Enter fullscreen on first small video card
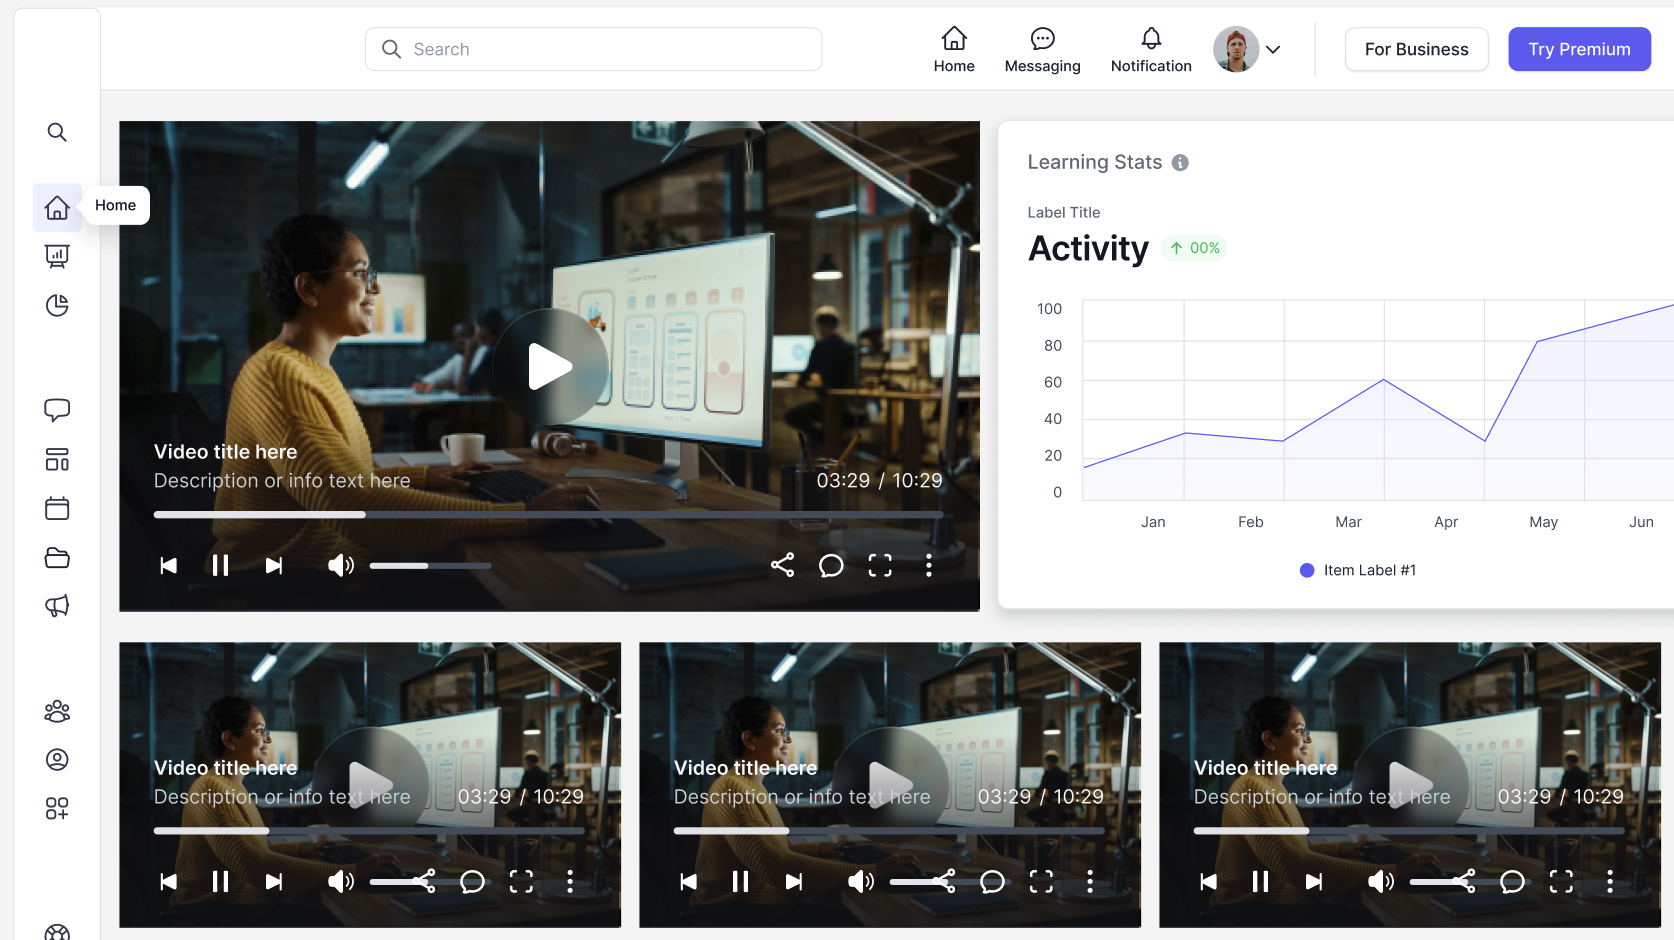 521,881
